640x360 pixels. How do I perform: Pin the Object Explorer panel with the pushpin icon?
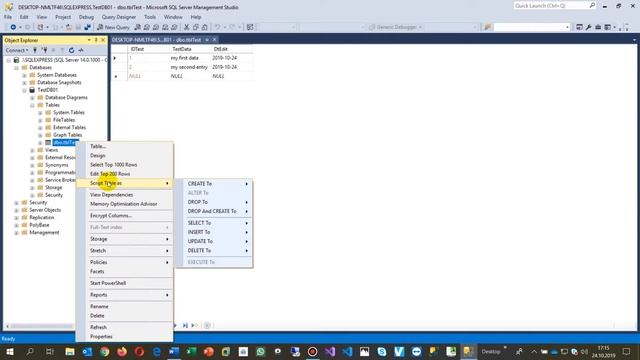coord(96,40)
